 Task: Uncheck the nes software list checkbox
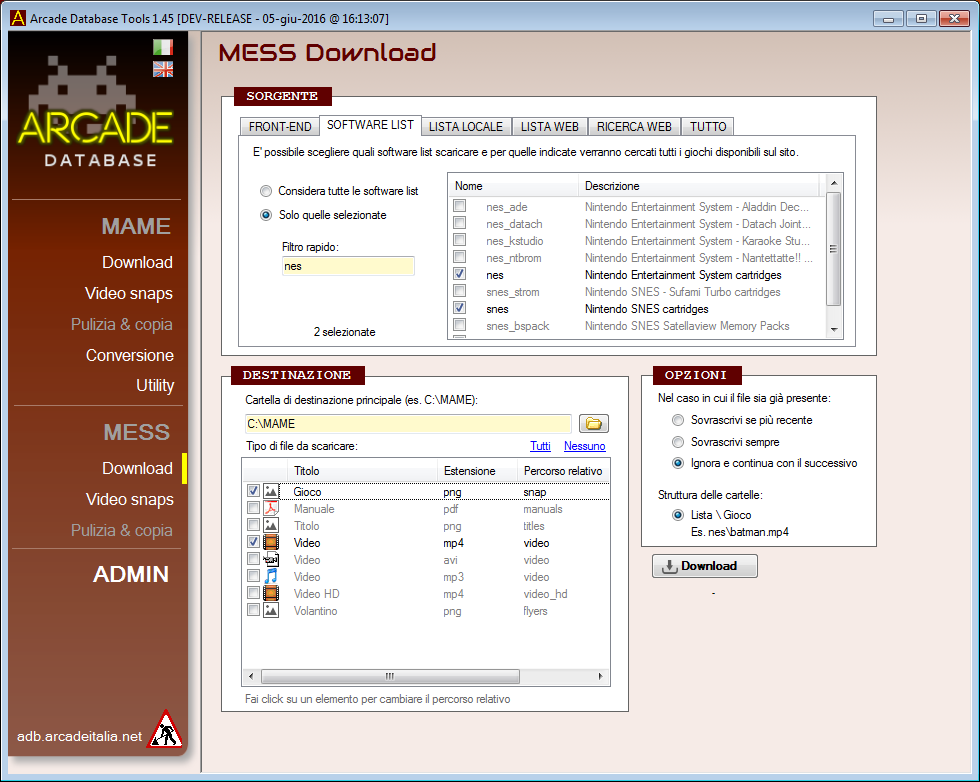coord(459,275)
